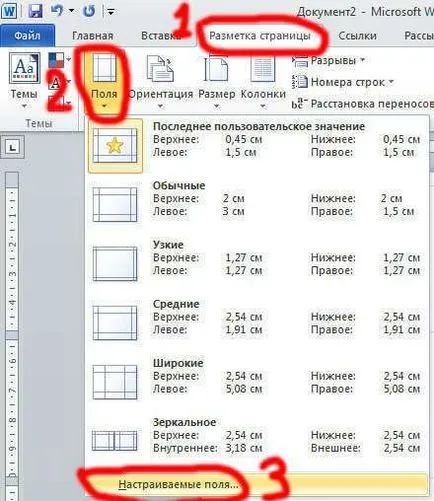This screenshot has width=434, height=501.
Task: Expand the Номера строк dropdown
Action: [x=343, y=82]
